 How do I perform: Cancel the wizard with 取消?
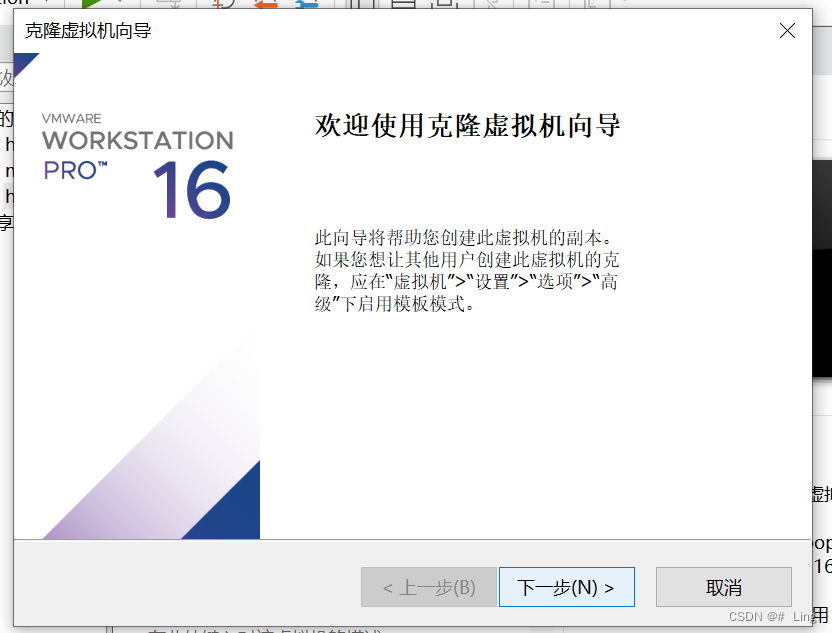coord(724,587)
